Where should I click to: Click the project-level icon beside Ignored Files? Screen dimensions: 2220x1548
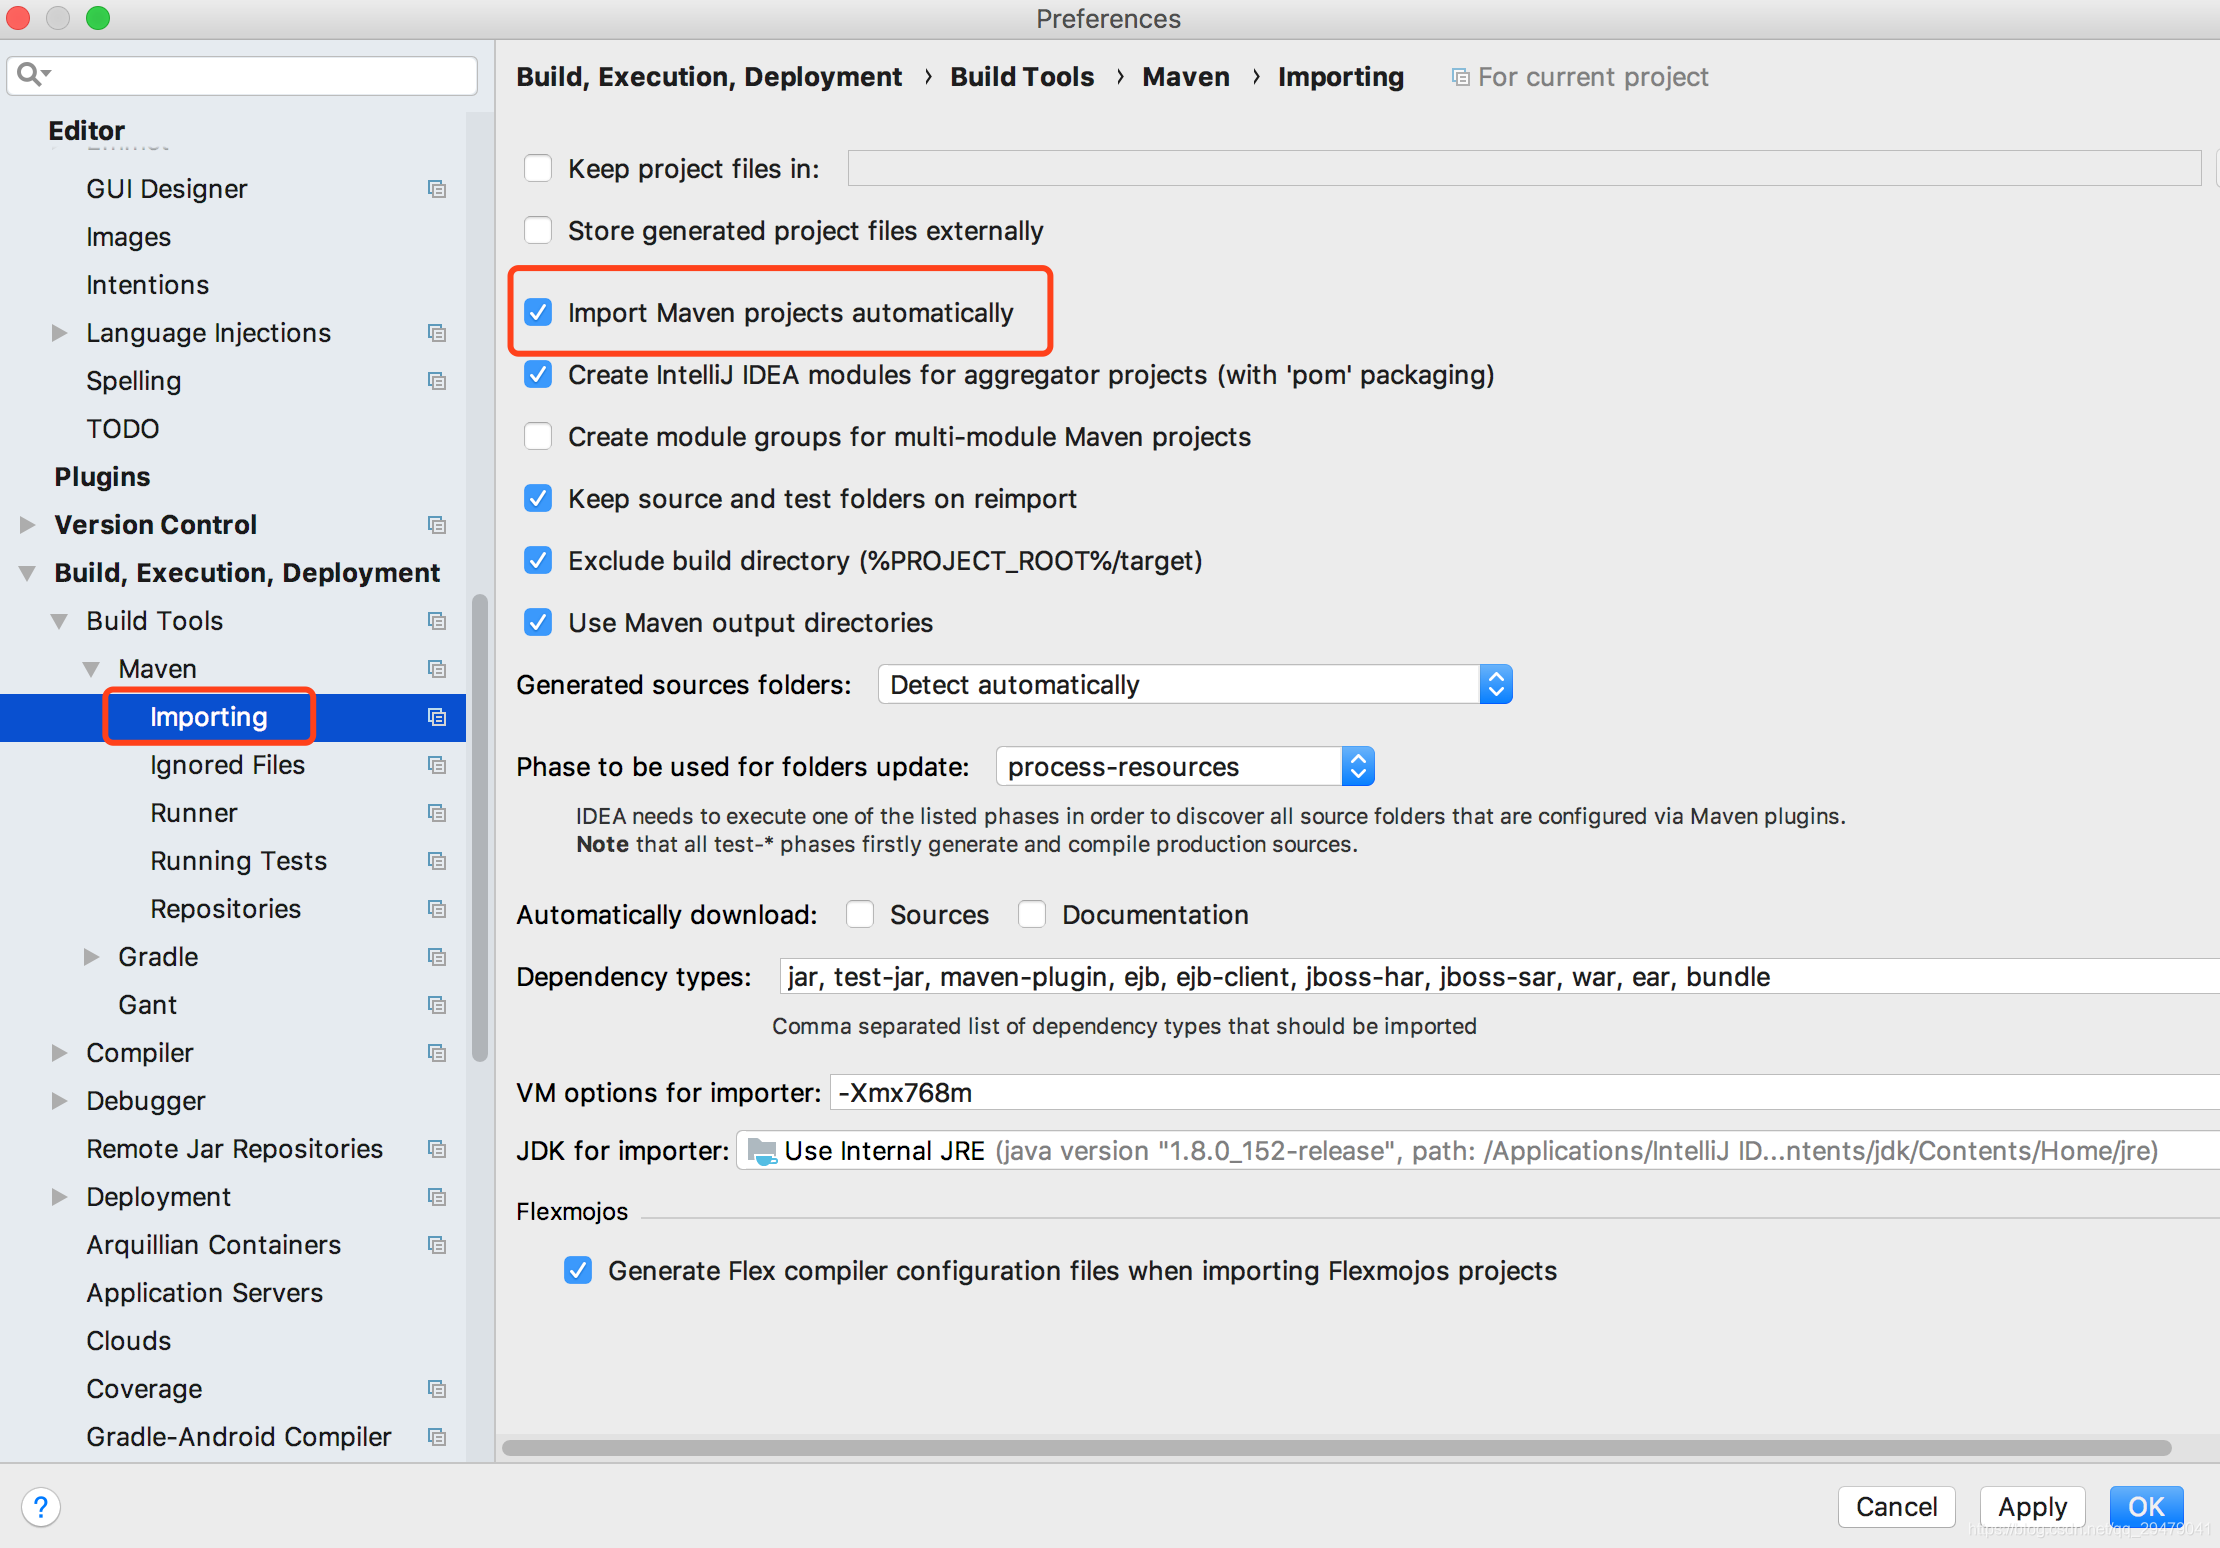coord(437,765)
